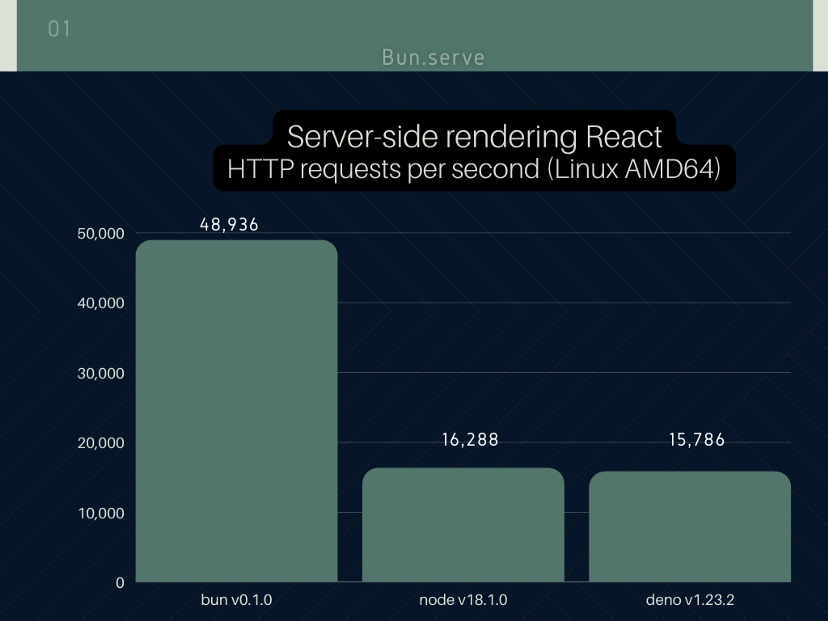
Task: Click the 16,288 value label
Action: point(470,440)
